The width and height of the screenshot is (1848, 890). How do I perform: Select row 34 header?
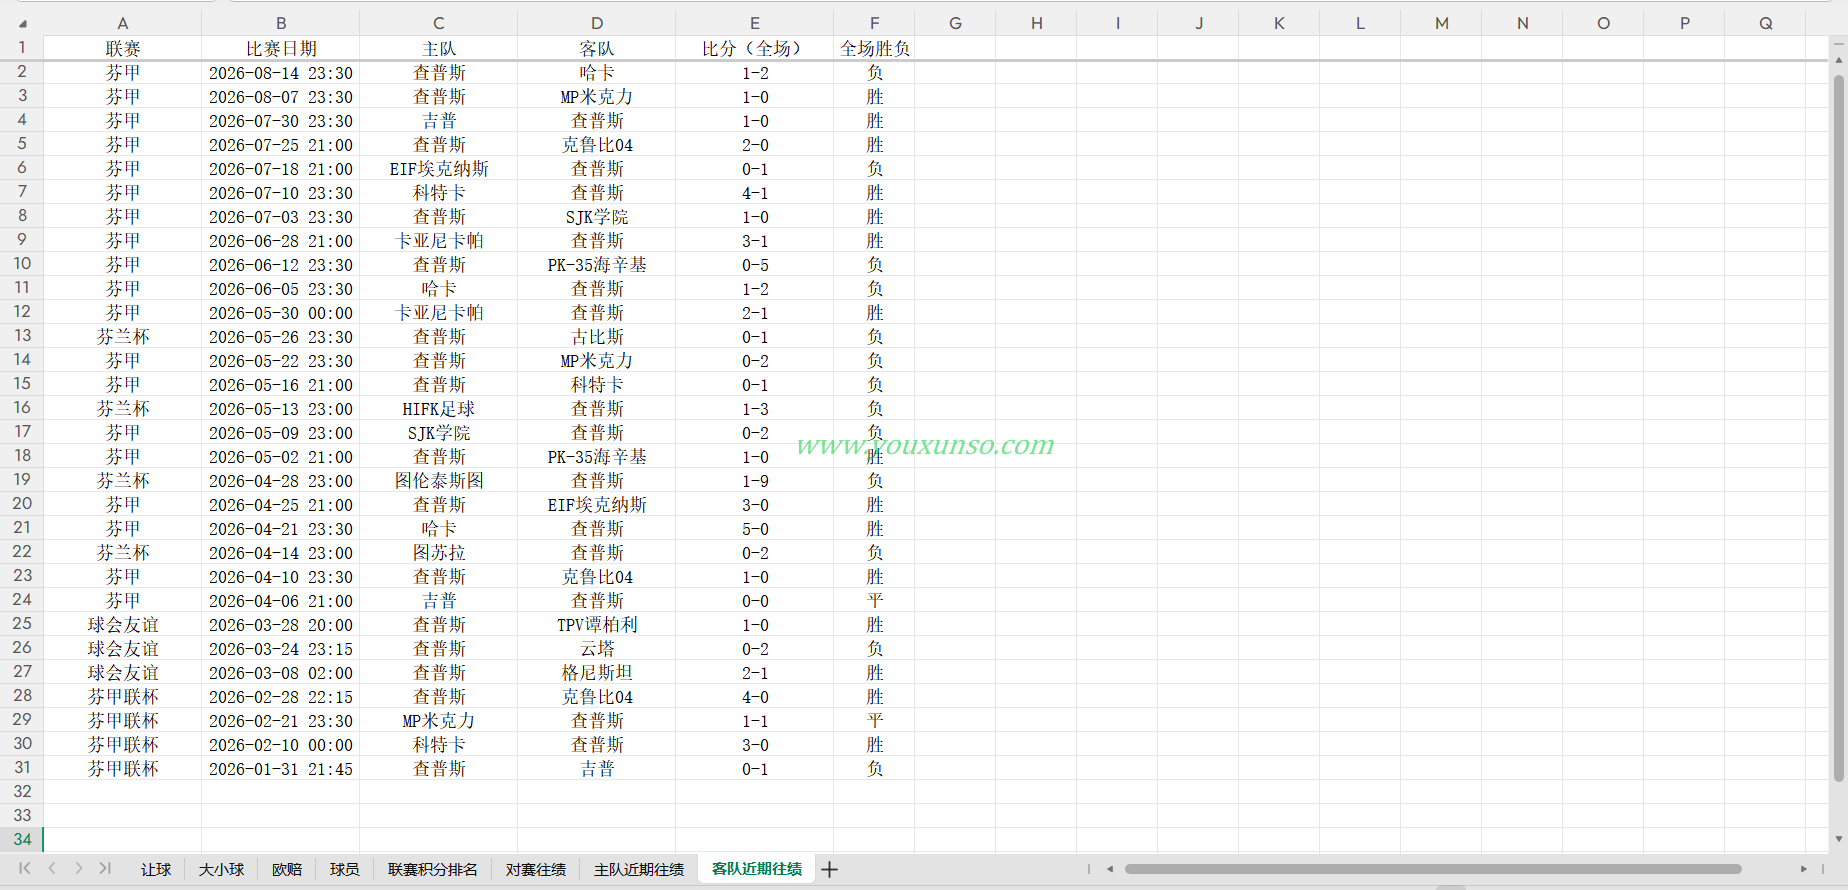tap(22, 839)
